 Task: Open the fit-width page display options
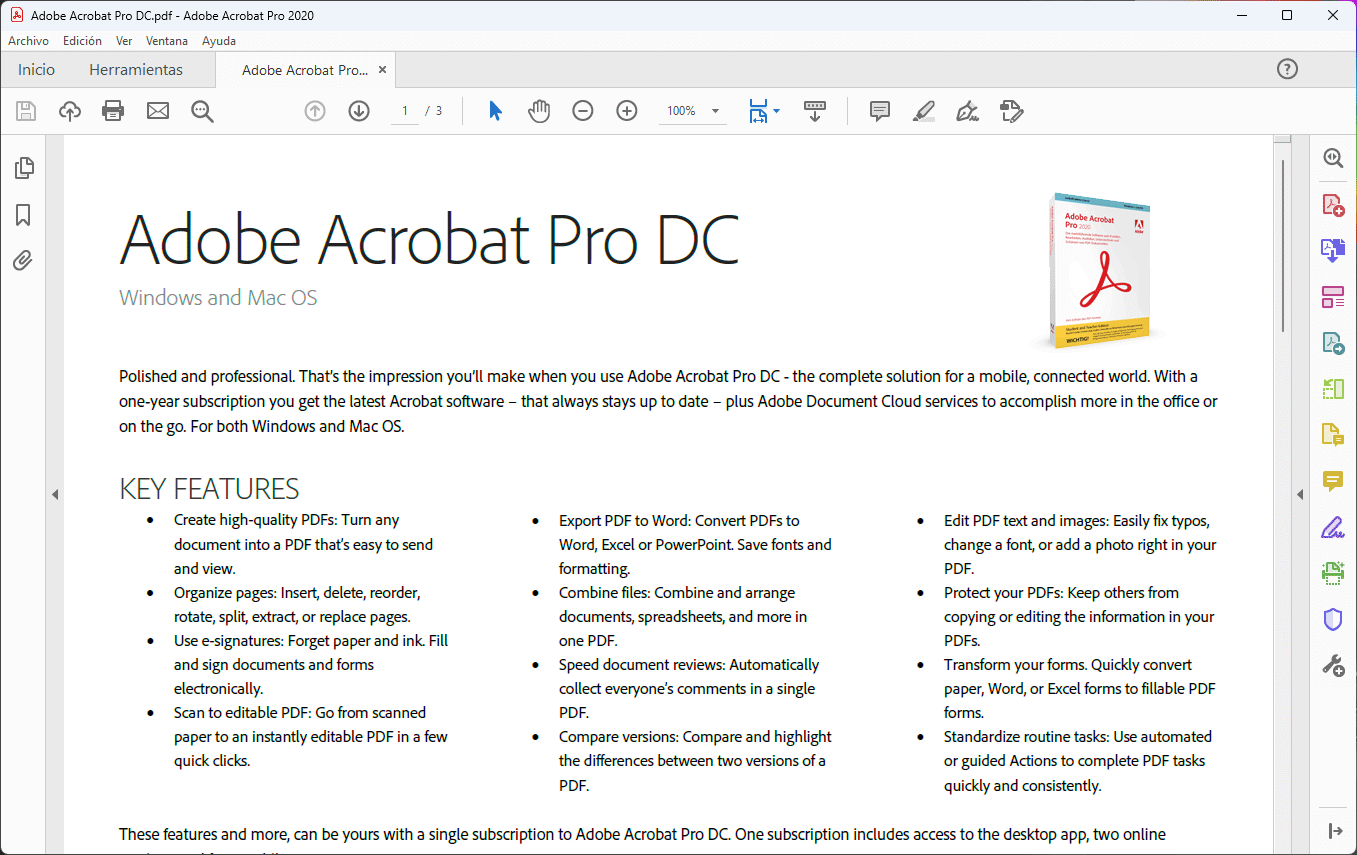764,111
